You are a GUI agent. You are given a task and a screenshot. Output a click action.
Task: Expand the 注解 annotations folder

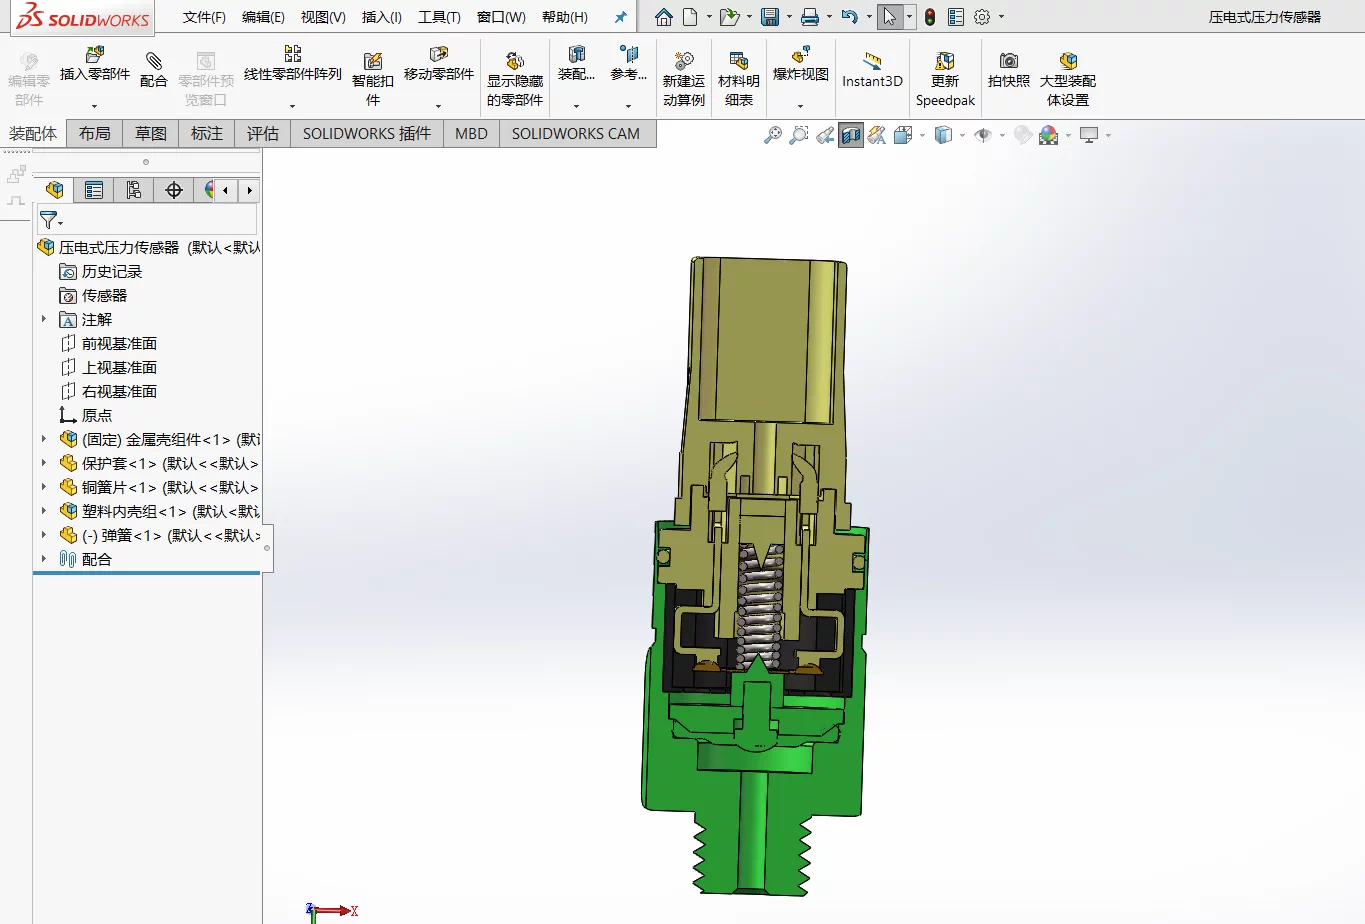44,319
